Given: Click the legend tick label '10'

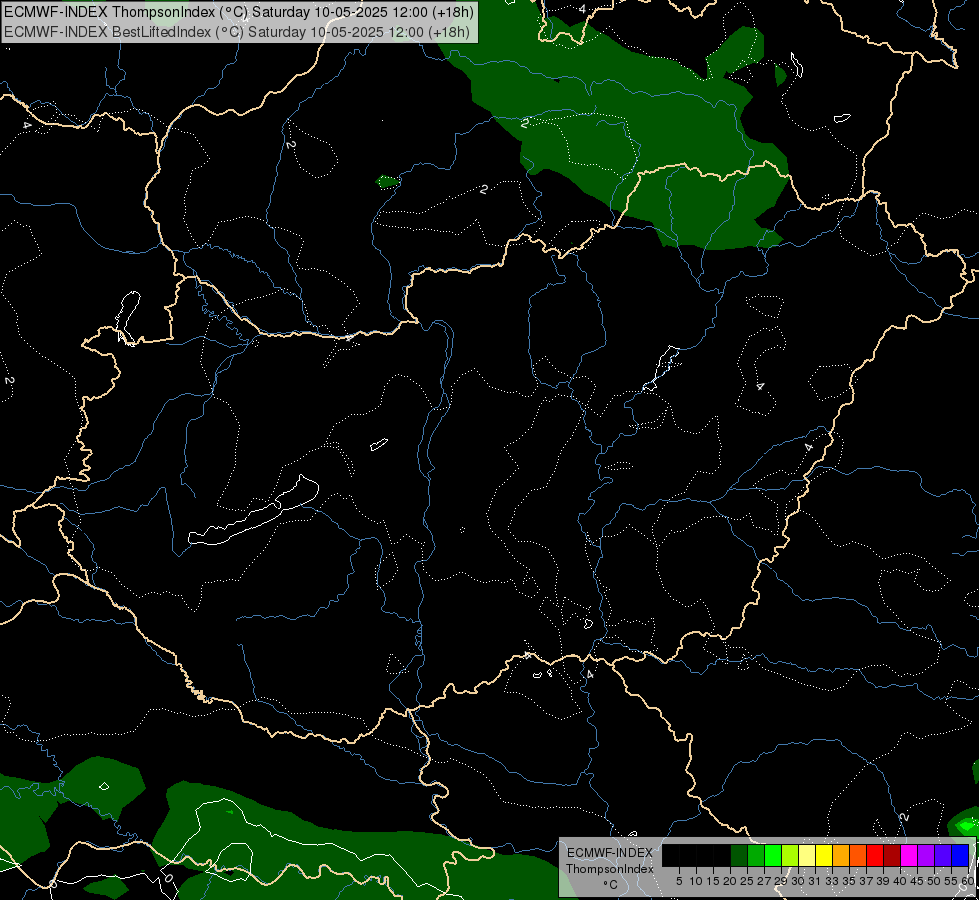Looking at the screenshot, I should click(x=696, y=881).
